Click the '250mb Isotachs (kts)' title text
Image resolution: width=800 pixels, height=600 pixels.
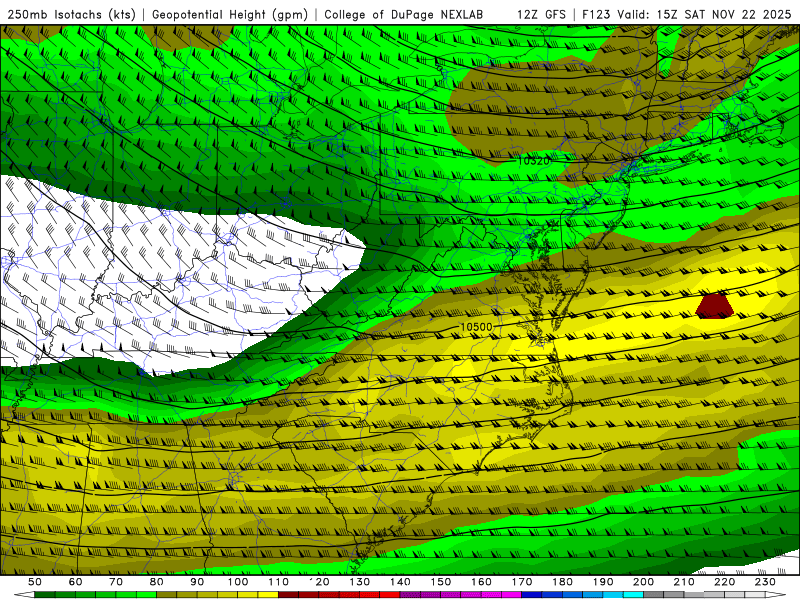(72, 15)
